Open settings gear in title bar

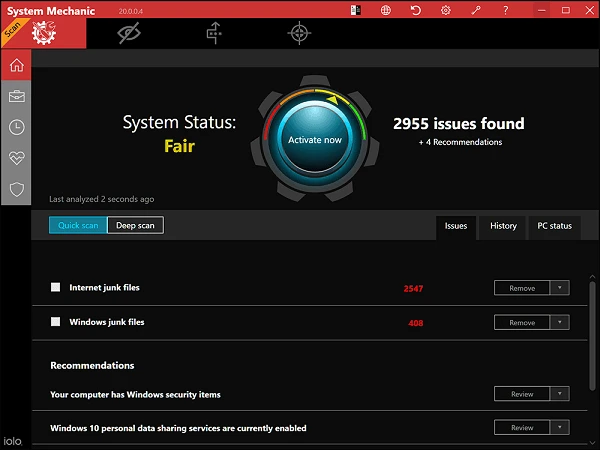pyautogui.click(x=446, y=10)
